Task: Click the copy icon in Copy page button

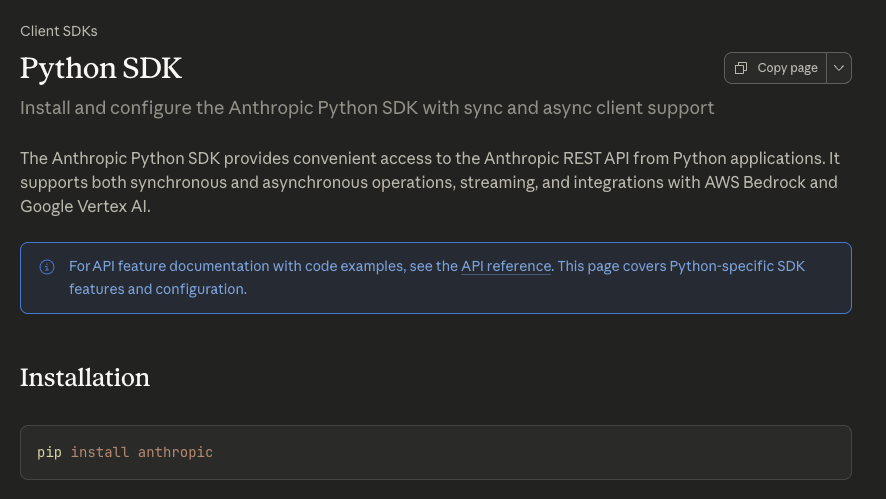Action: pos(741,68)
